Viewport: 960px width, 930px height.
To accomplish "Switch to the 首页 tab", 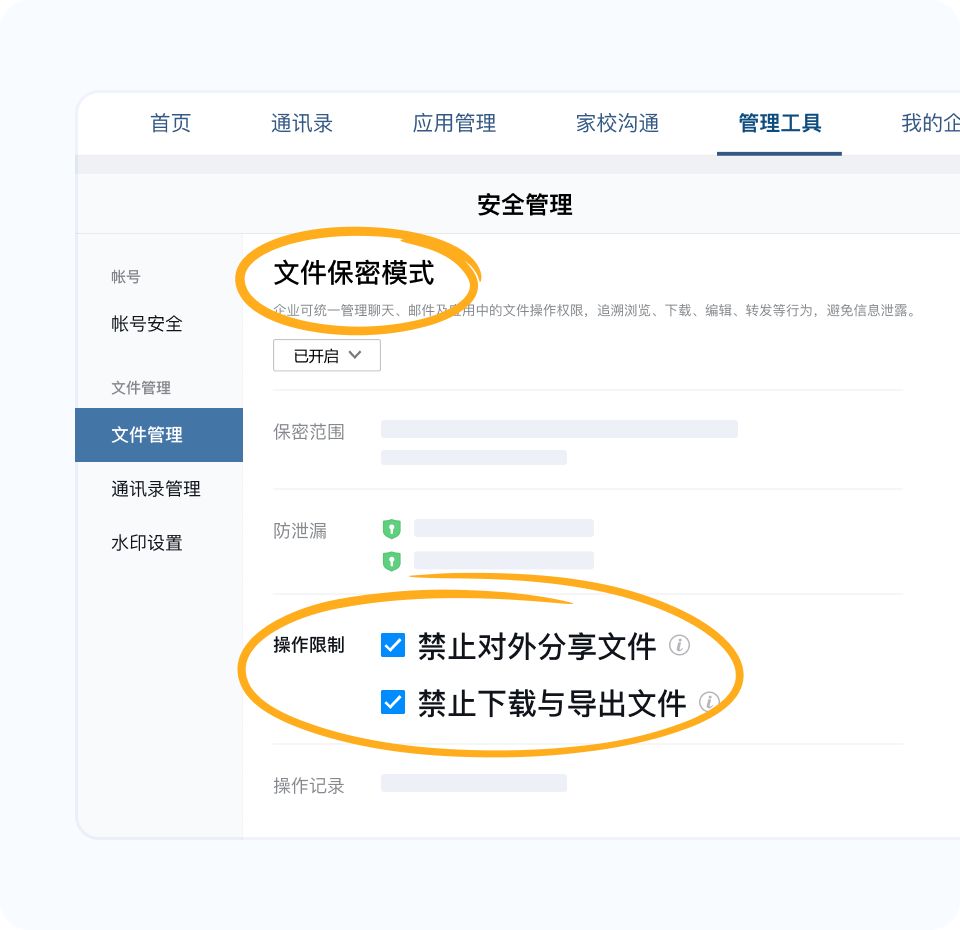I will [x=170, y=123].
